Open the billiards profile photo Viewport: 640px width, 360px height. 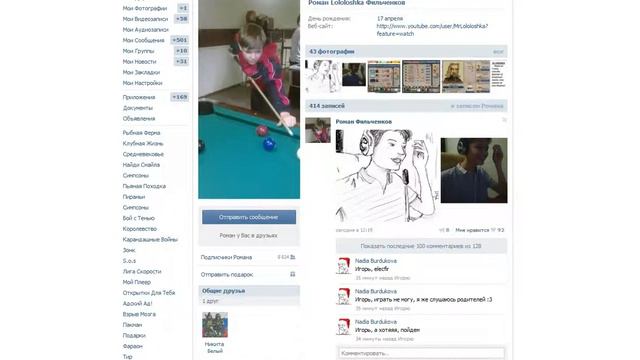249,99
